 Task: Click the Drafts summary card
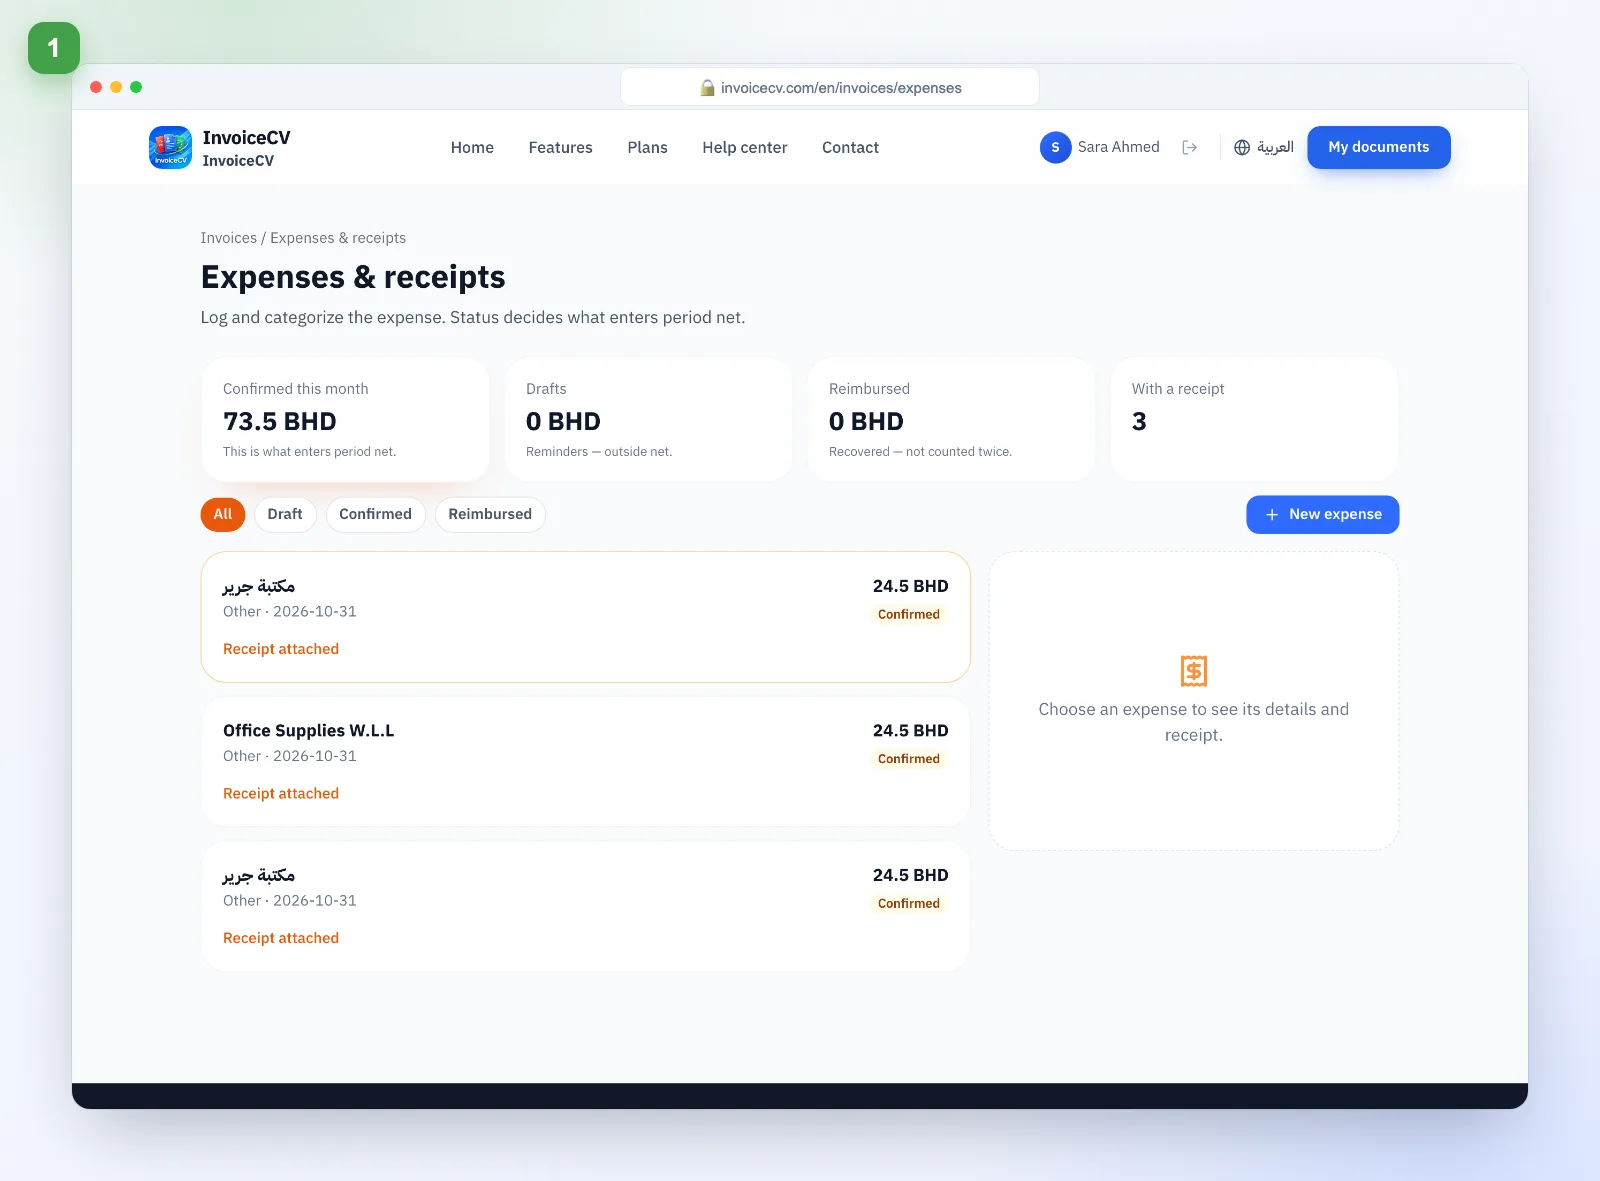click(x=648, y=419)
